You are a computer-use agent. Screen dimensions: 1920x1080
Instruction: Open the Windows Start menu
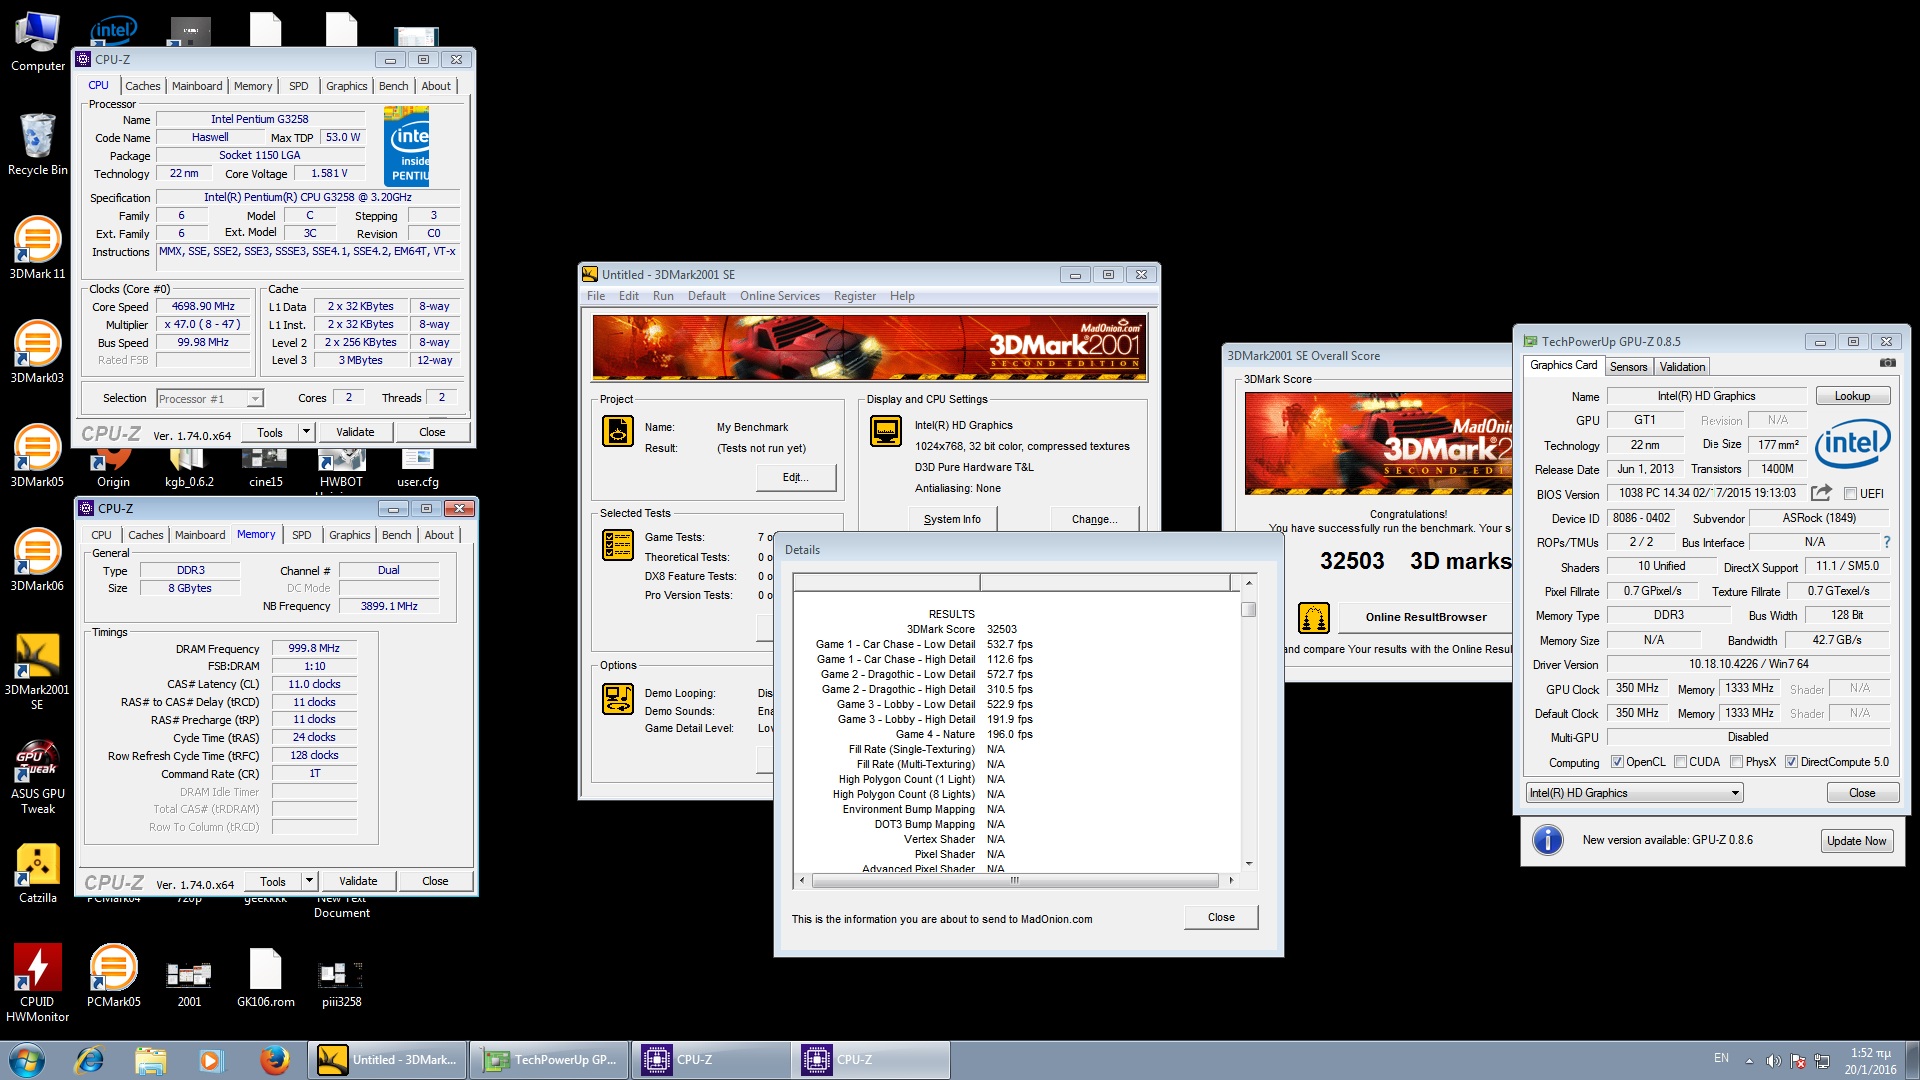(x=27, y=1060)
